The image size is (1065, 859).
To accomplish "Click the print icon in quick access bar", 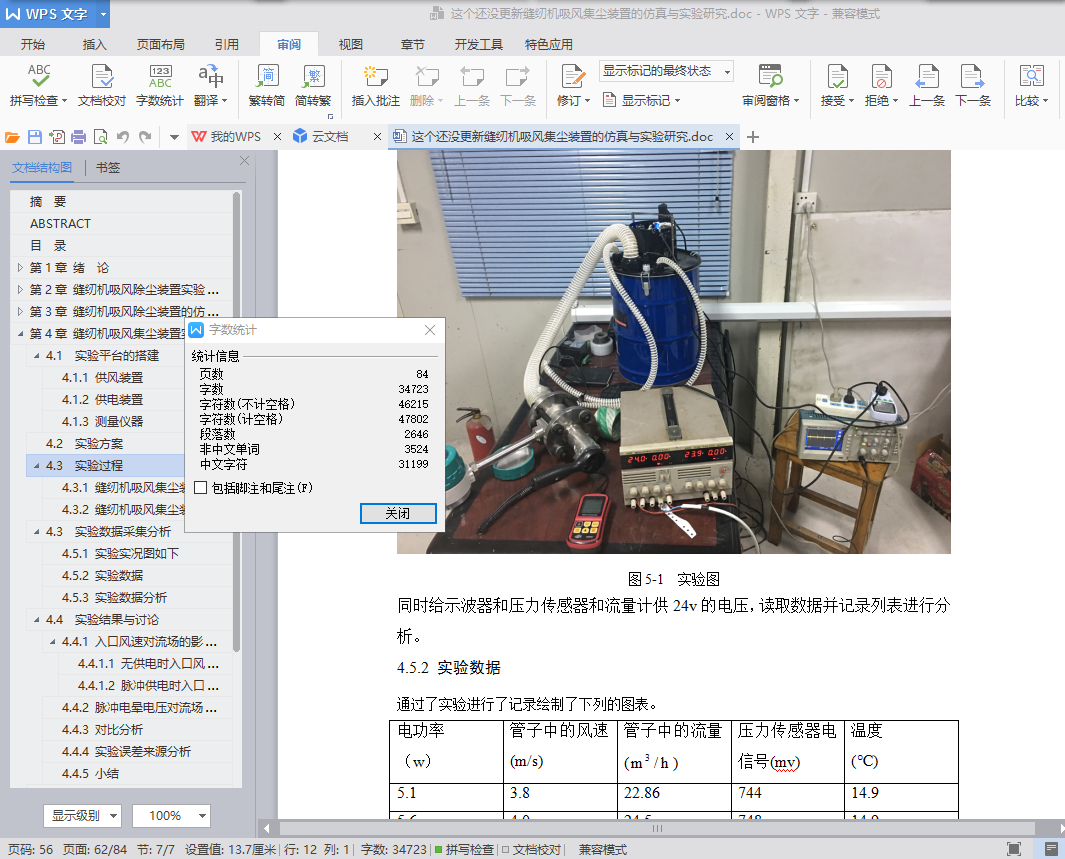I will [79, 137].
